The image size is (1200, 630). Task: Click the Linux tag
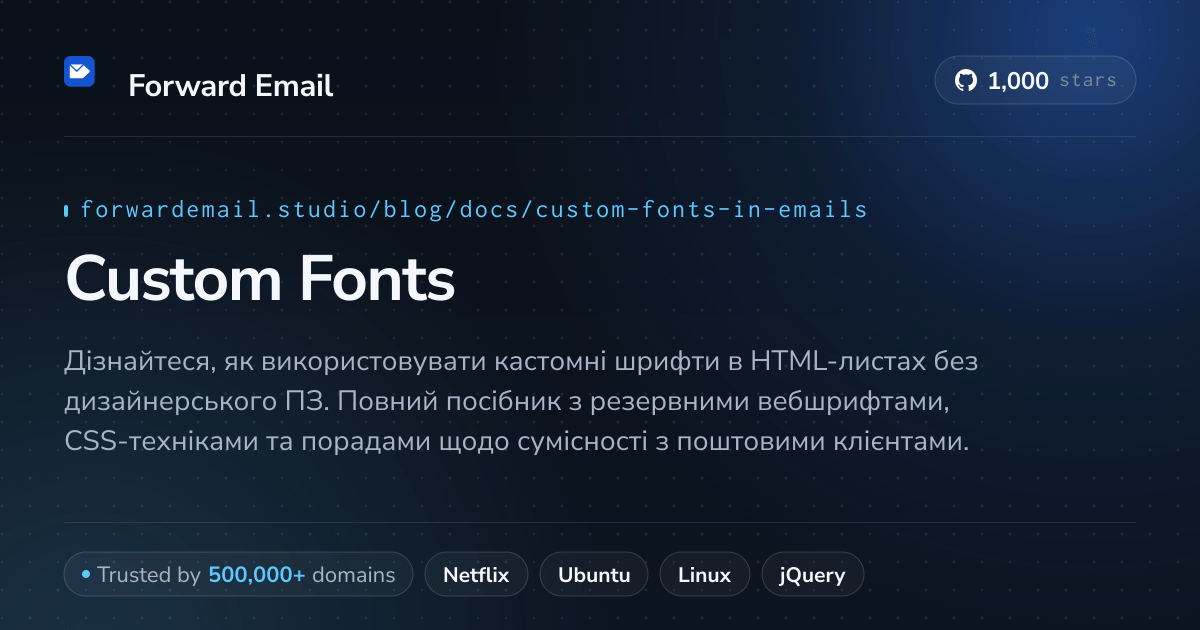tap(705, 575)
